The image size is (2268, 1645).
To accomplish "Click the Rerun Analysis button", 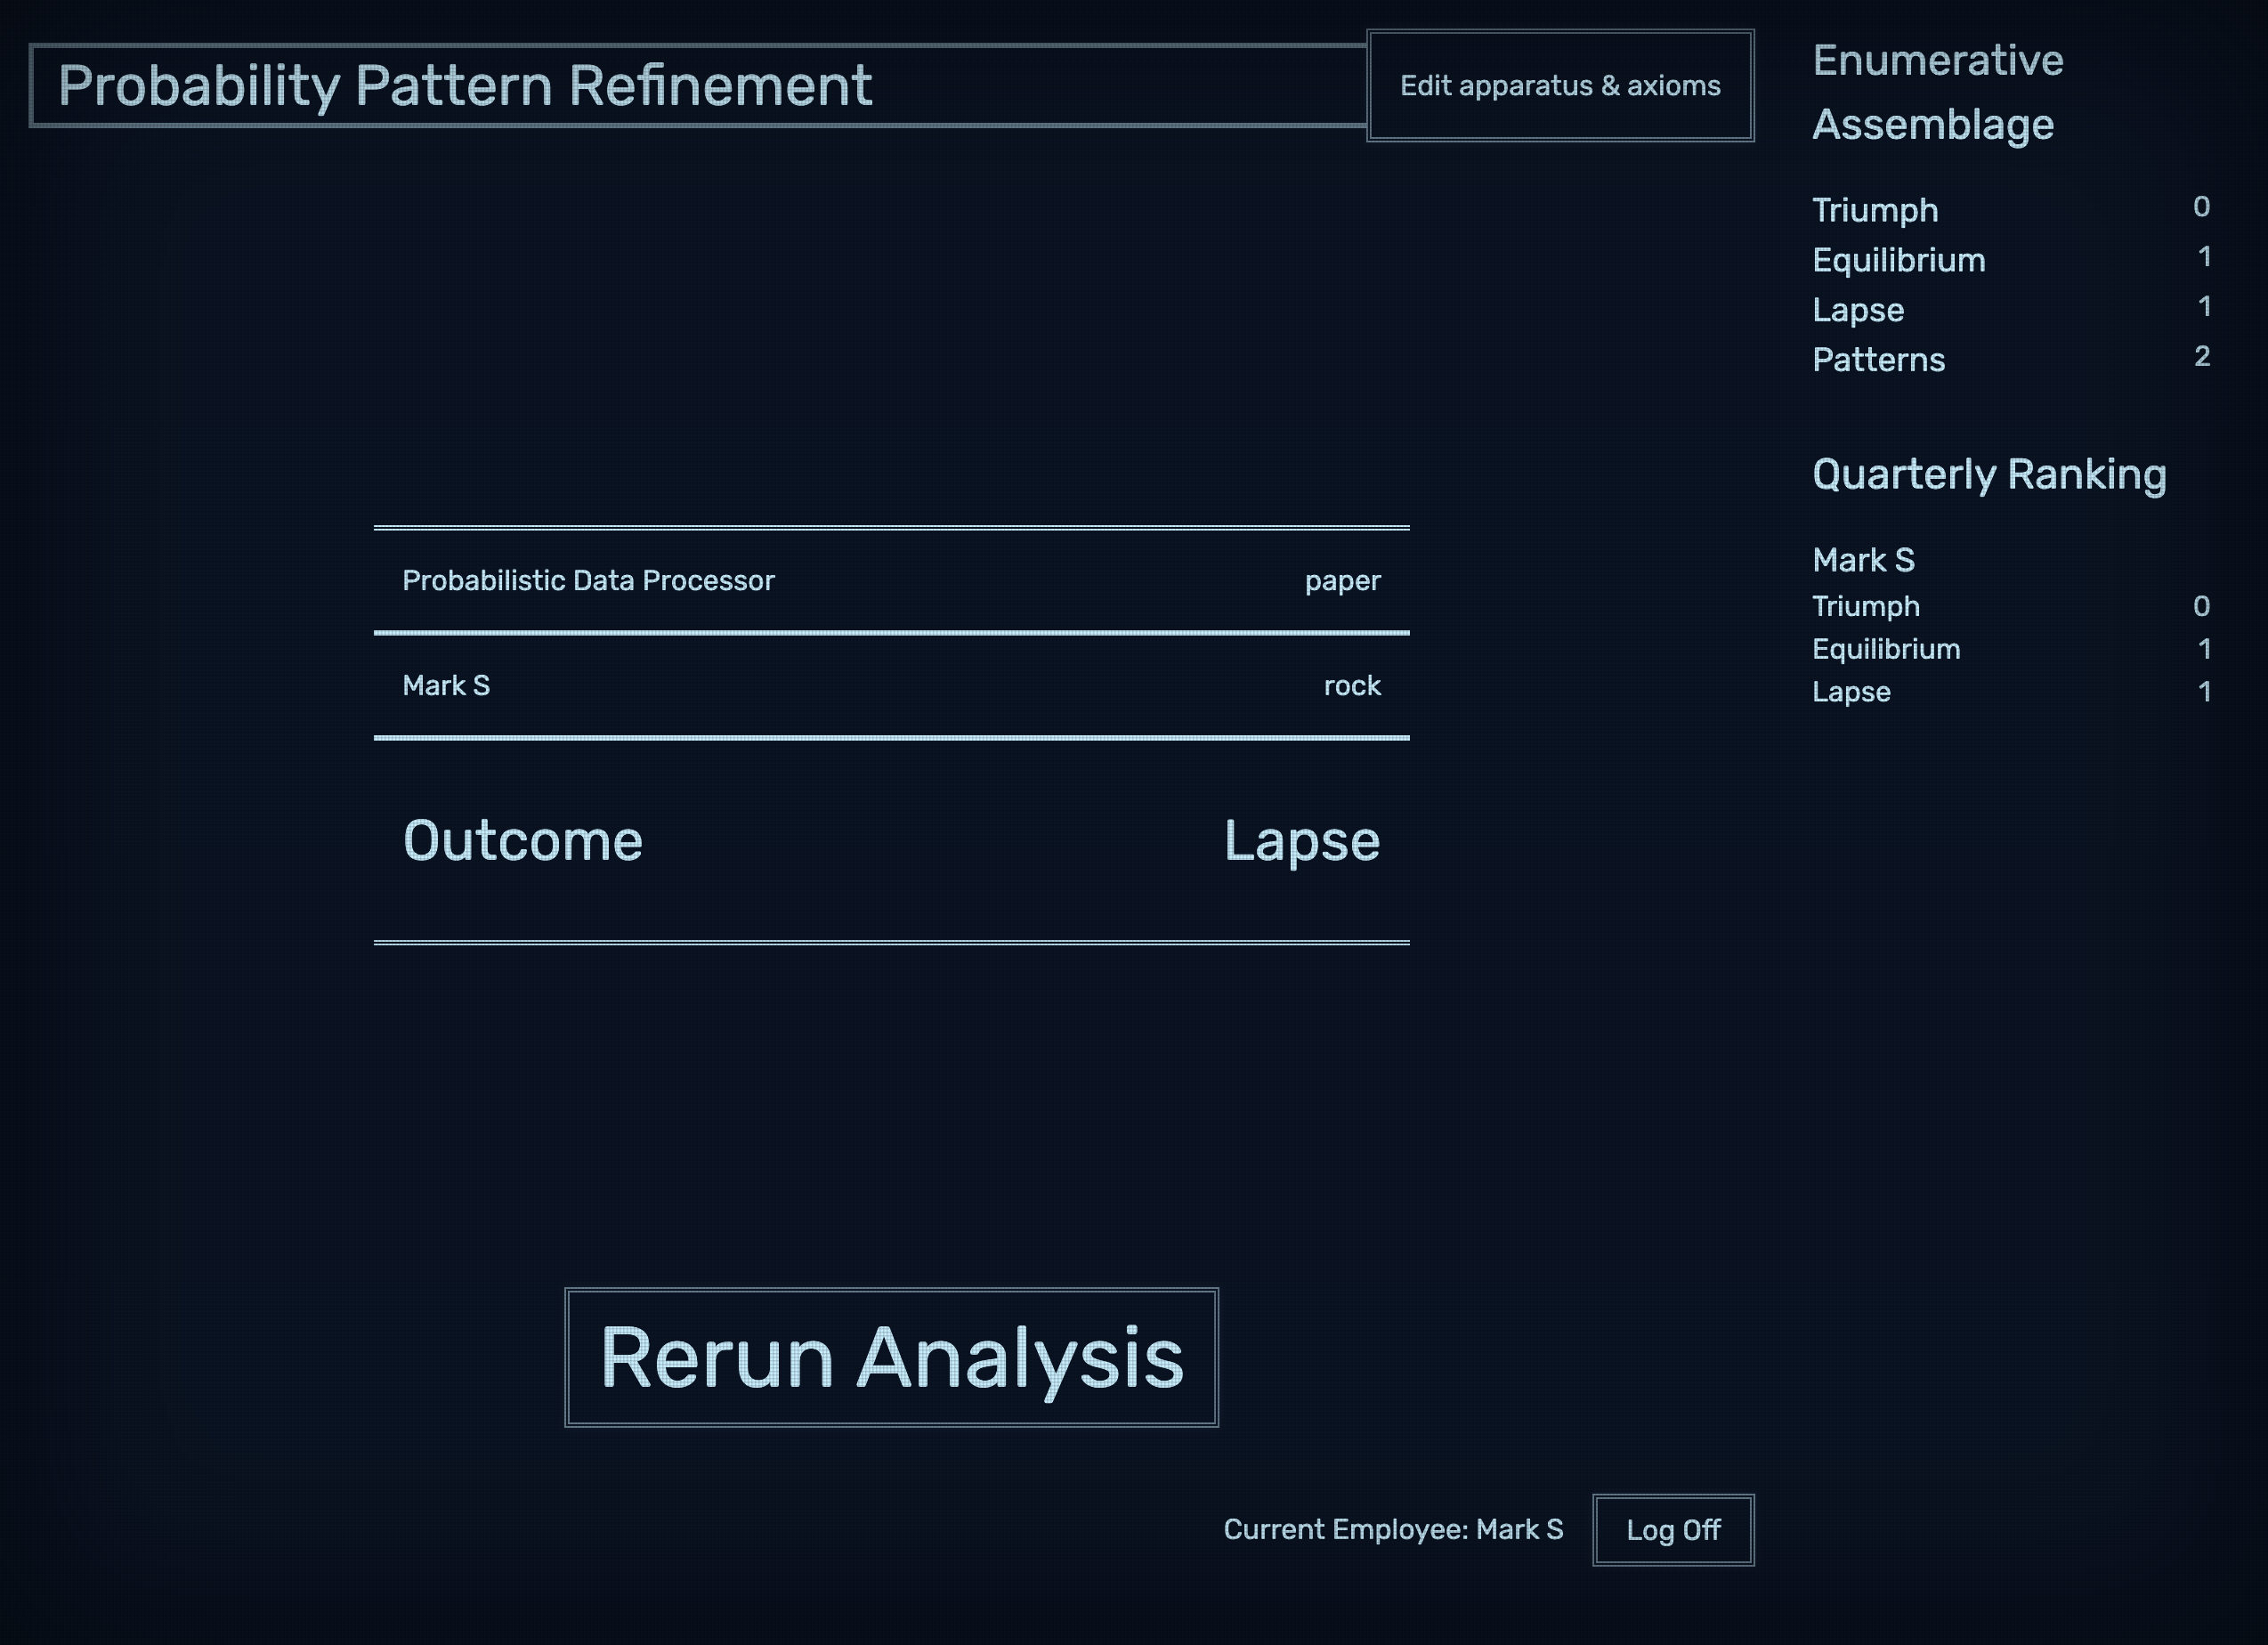I will tap(891, 1357).
